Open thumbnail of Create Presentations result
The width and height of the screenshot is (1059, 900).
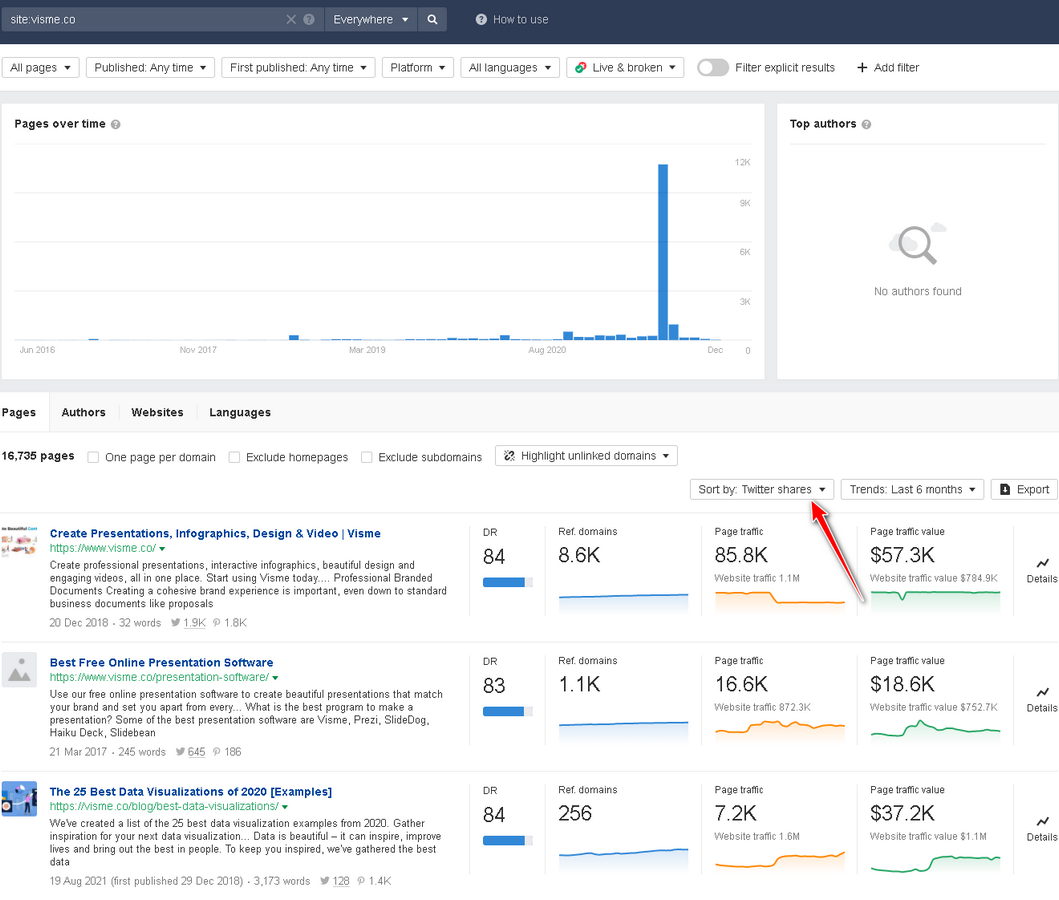coord(19,542)
